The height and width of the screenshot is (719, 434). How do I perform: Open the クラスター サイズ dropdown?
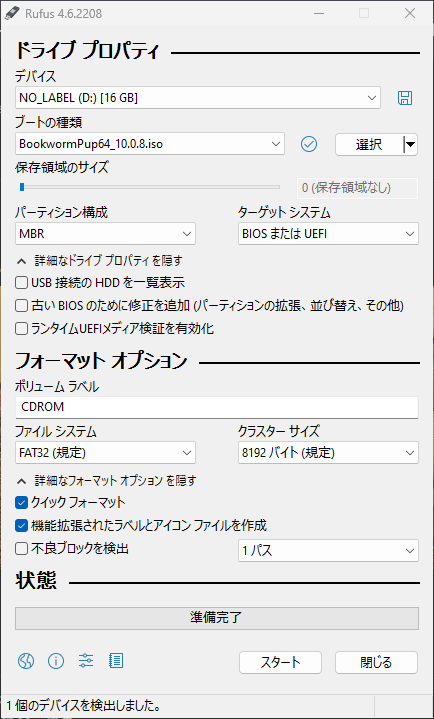click(328, 453)
